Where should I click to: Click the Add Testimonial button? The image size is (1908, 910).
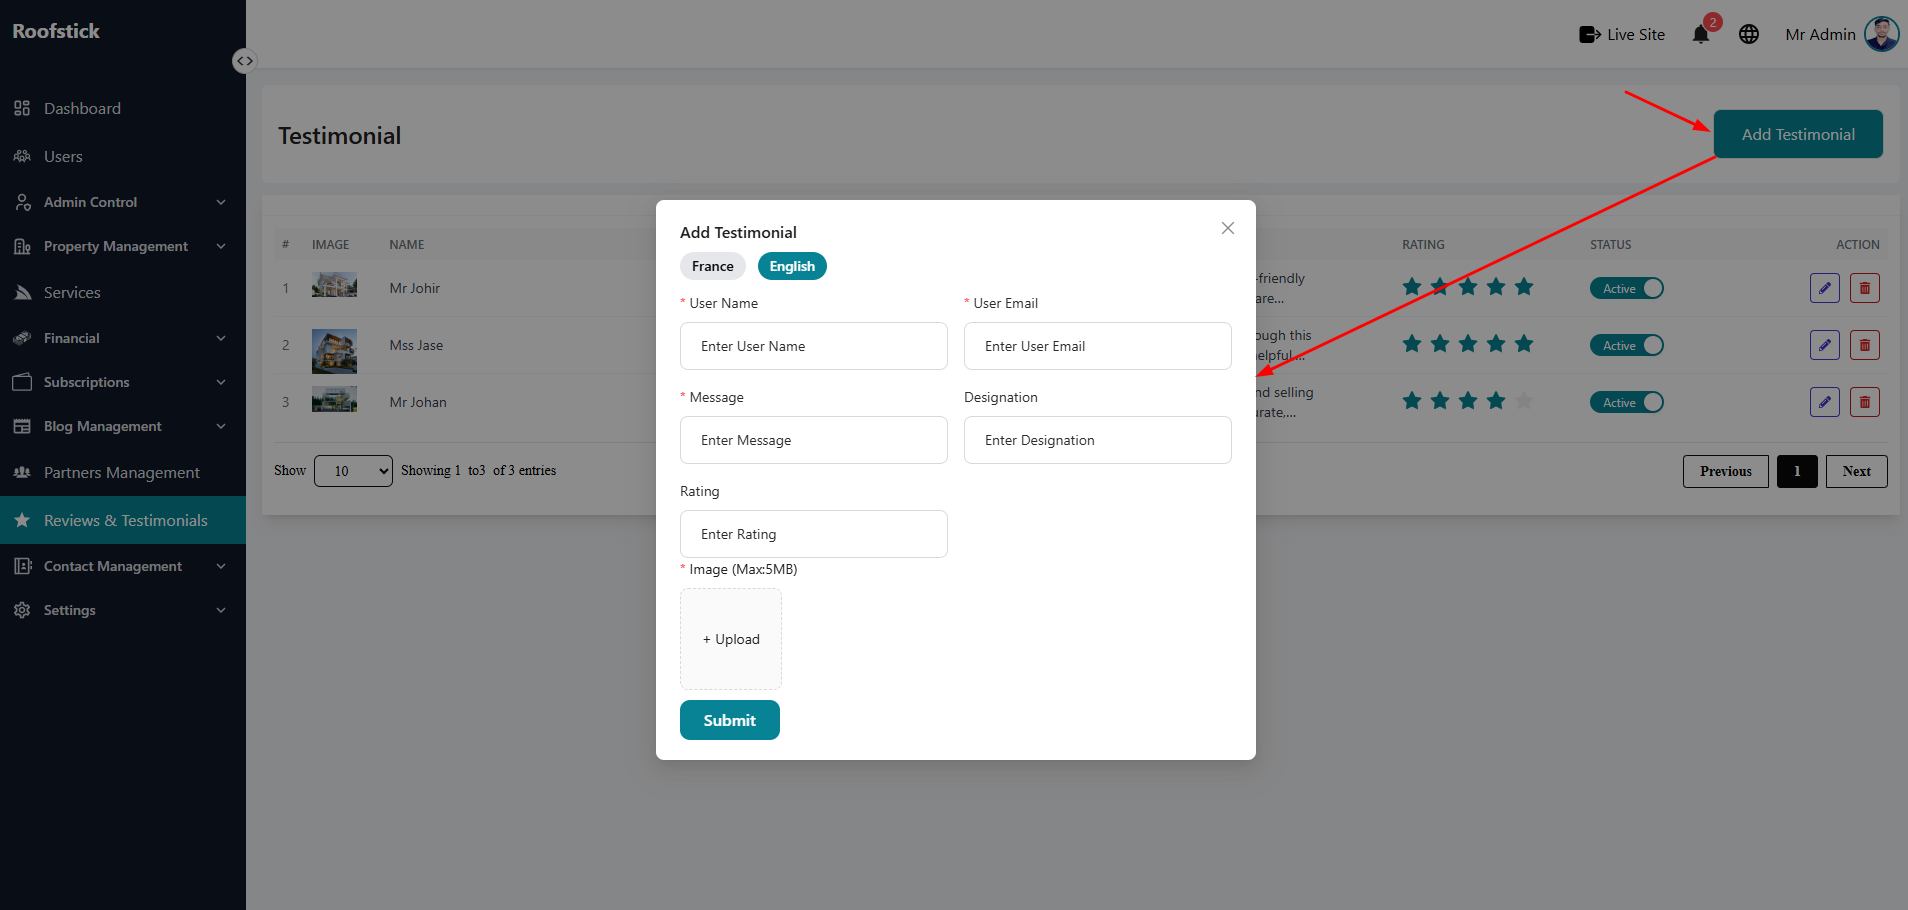[x=1798, y=134]
